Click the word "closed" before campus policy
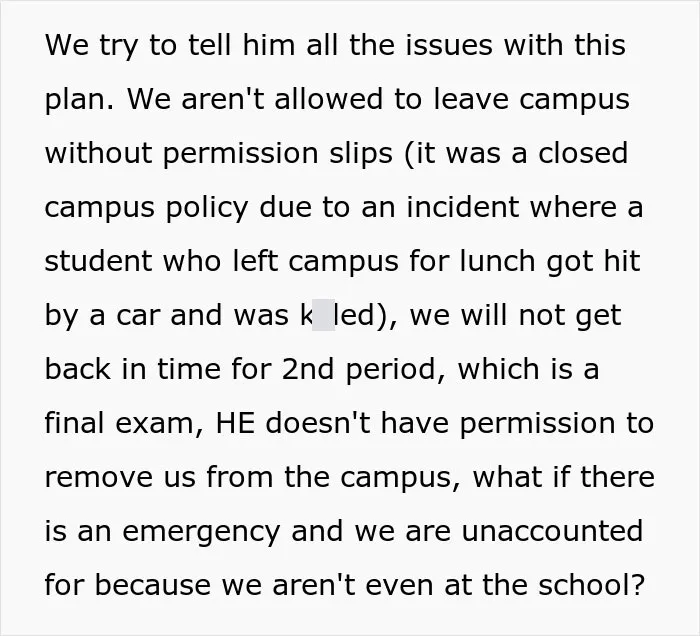The height and width of the screenshot is (636, 700). coord(583,153)
